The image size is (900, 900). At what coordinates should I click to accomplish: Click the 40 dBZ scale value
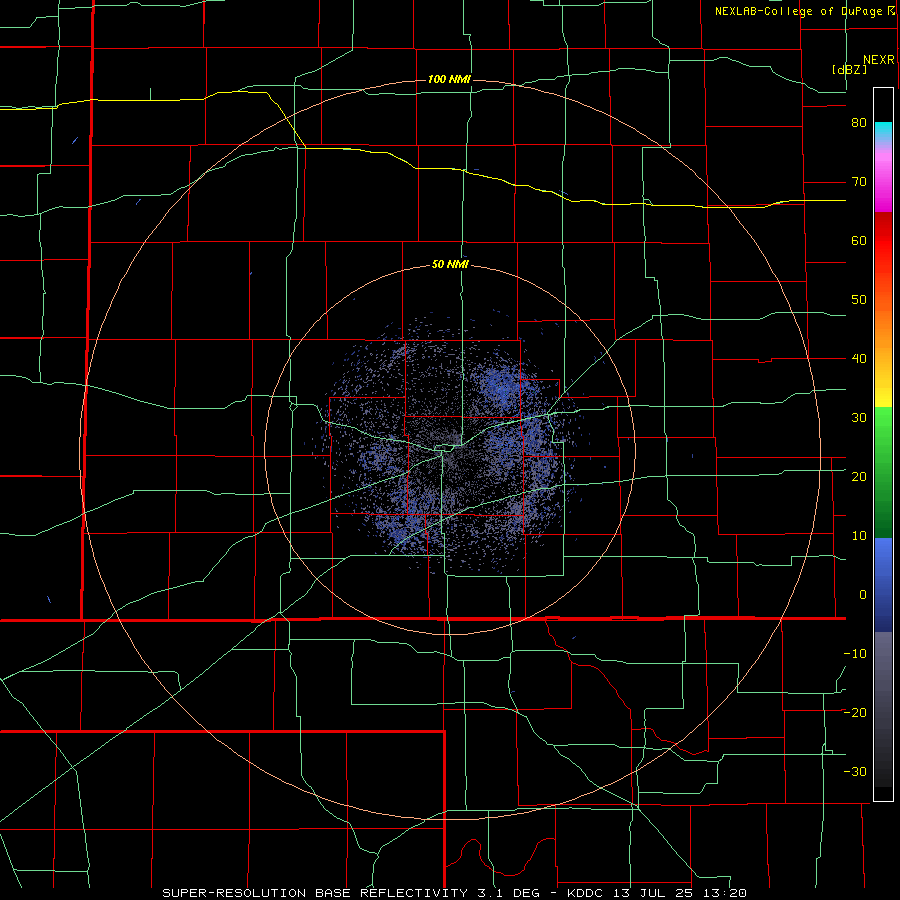pyautogui.click(x=859, y=359)
